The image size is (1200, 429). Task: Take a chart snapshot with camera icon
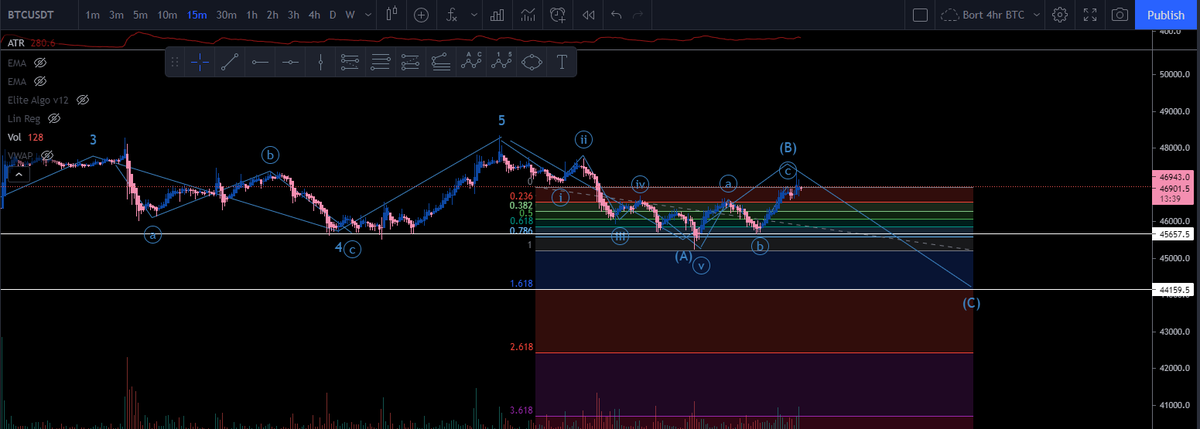tap(1121, 15)
